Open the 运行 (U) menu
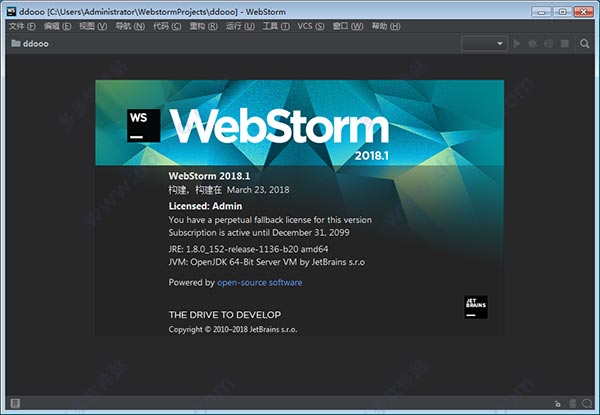Screen dimensions: 600x415 click(240, 26)
